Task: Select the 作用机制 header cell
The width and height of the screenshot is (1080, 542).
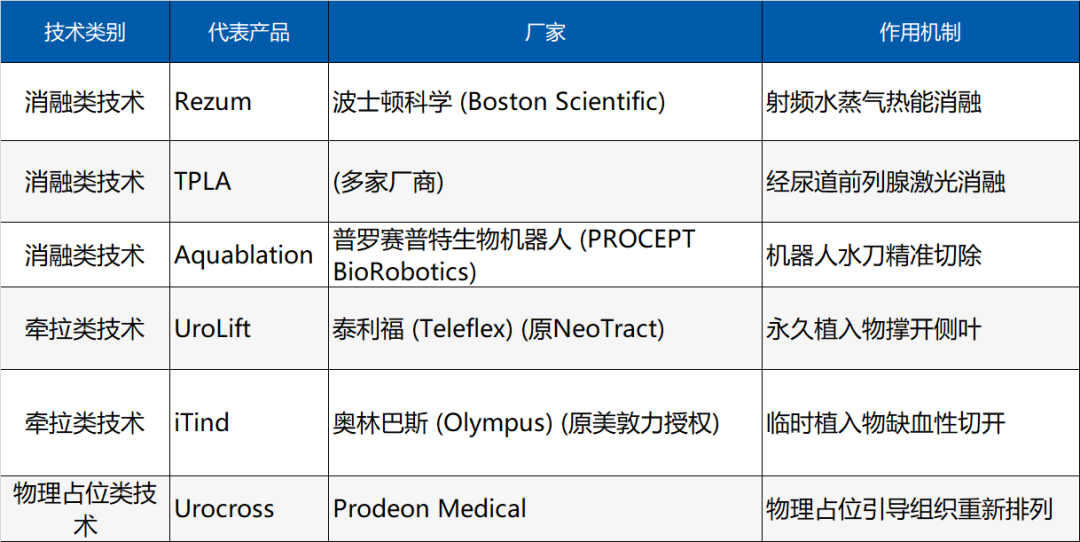Action: coord(921,32)
